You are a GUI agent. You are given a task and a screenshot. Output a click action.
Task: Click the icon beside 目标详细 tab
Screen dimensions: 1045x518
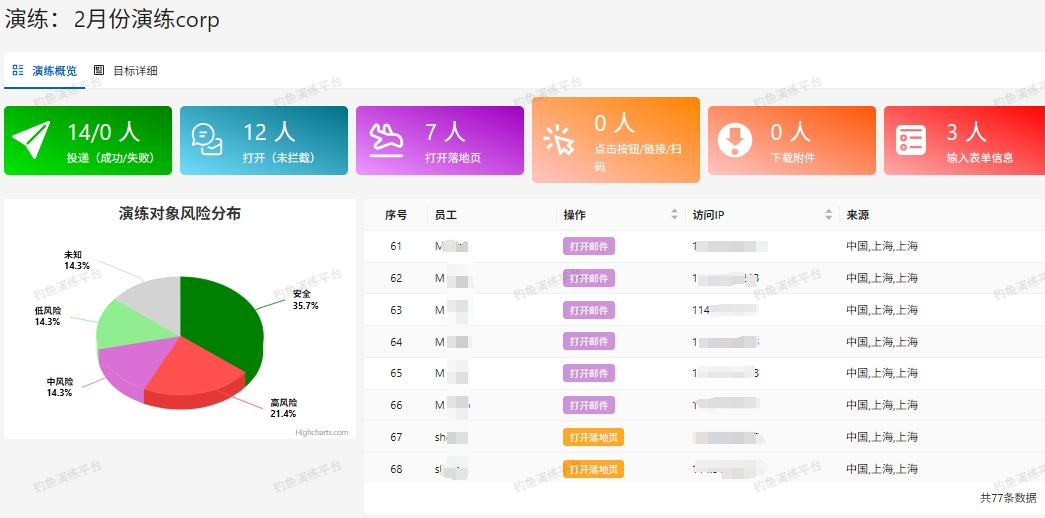tap(99, 71)
